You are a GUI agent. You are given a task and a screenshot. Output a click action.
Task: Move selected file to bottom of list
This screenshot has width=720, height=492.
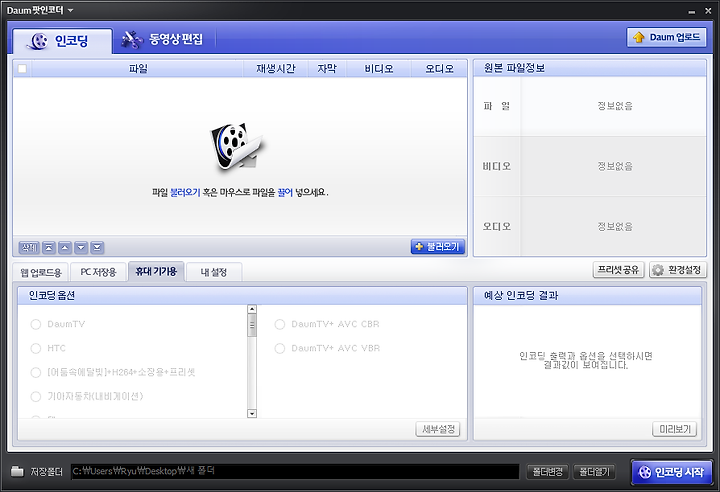pos(97,248)
